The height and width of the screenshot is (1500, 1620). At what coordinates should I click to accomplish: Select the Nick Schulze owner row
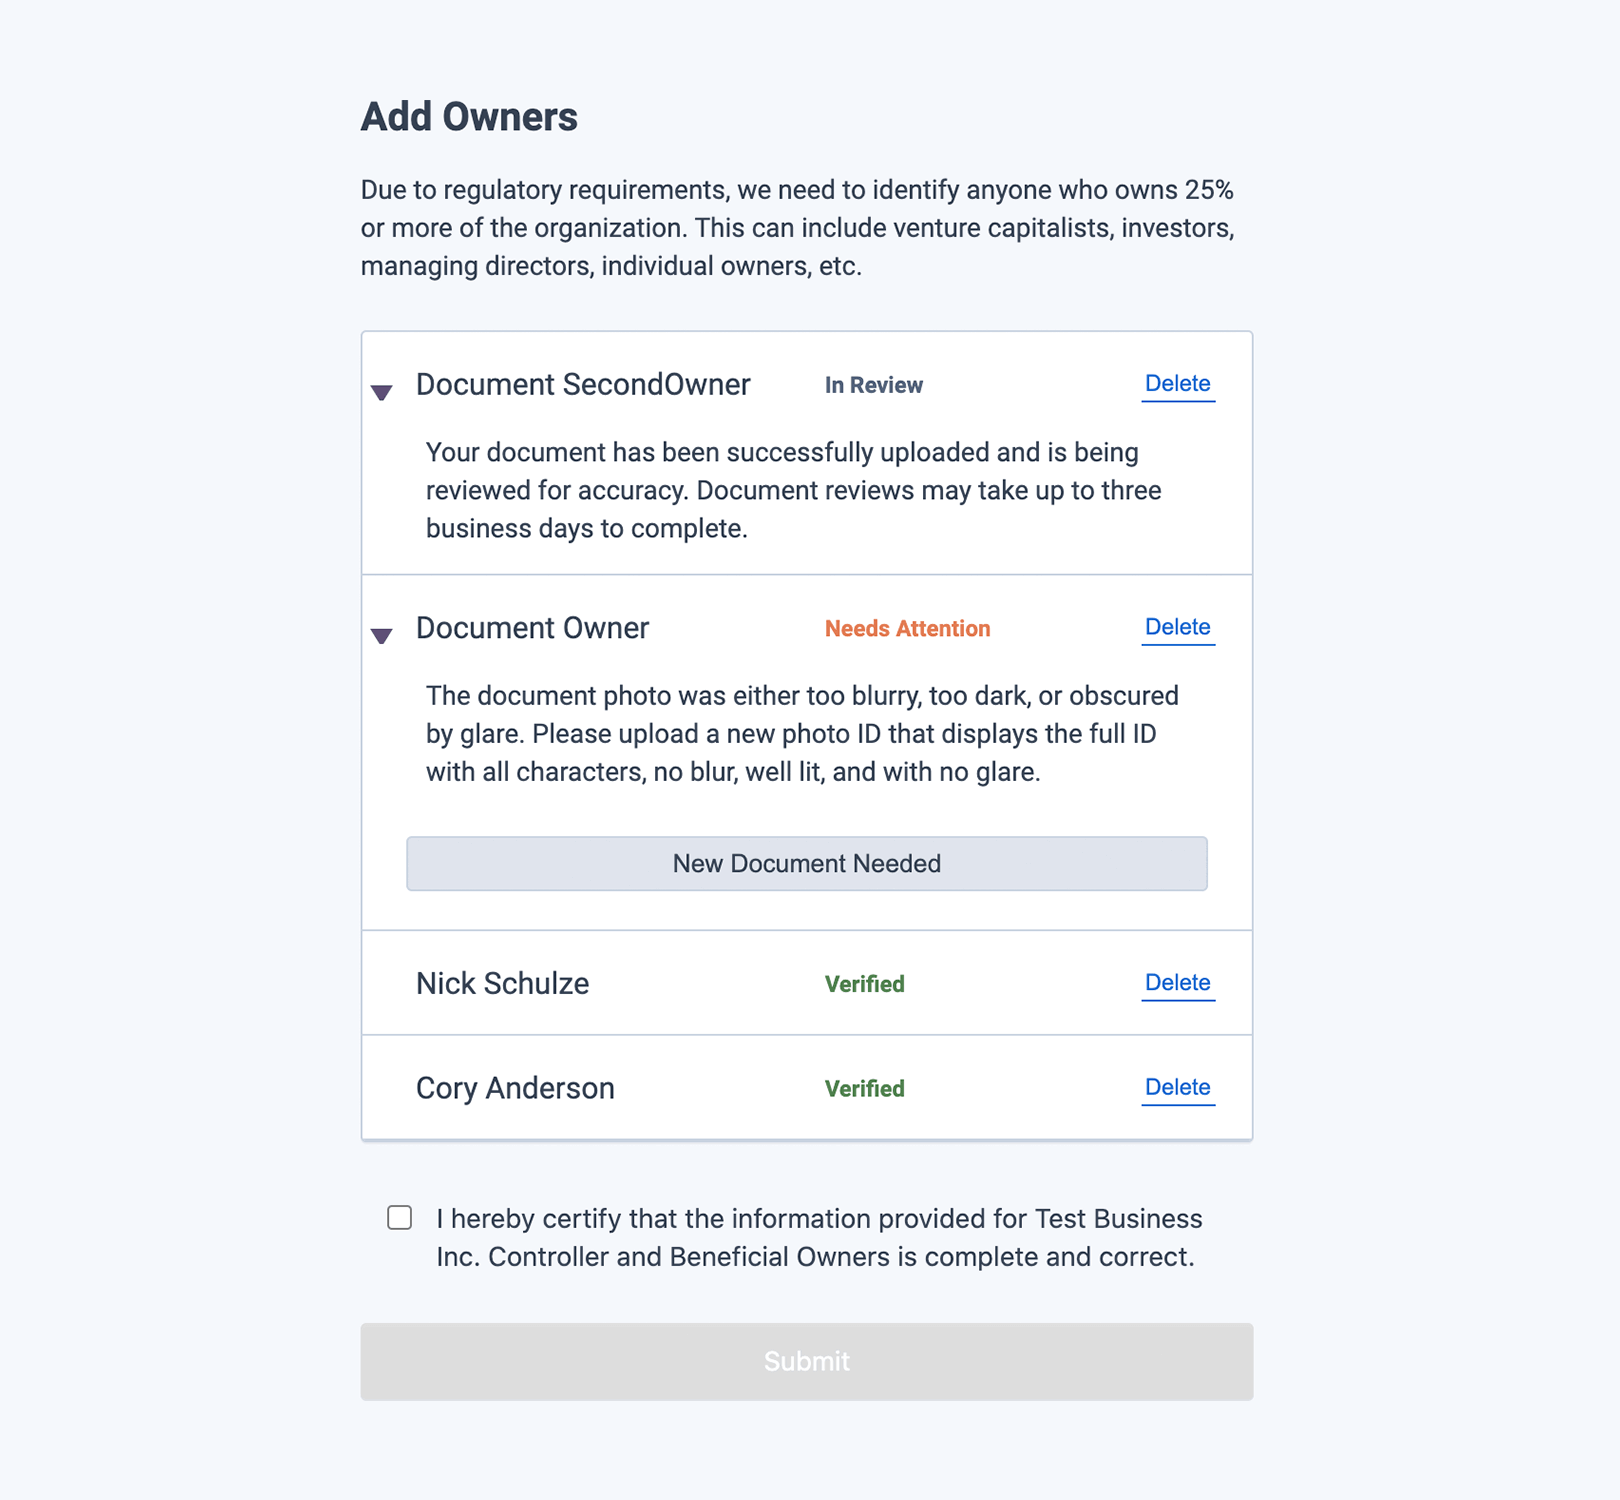click(807, 983)
